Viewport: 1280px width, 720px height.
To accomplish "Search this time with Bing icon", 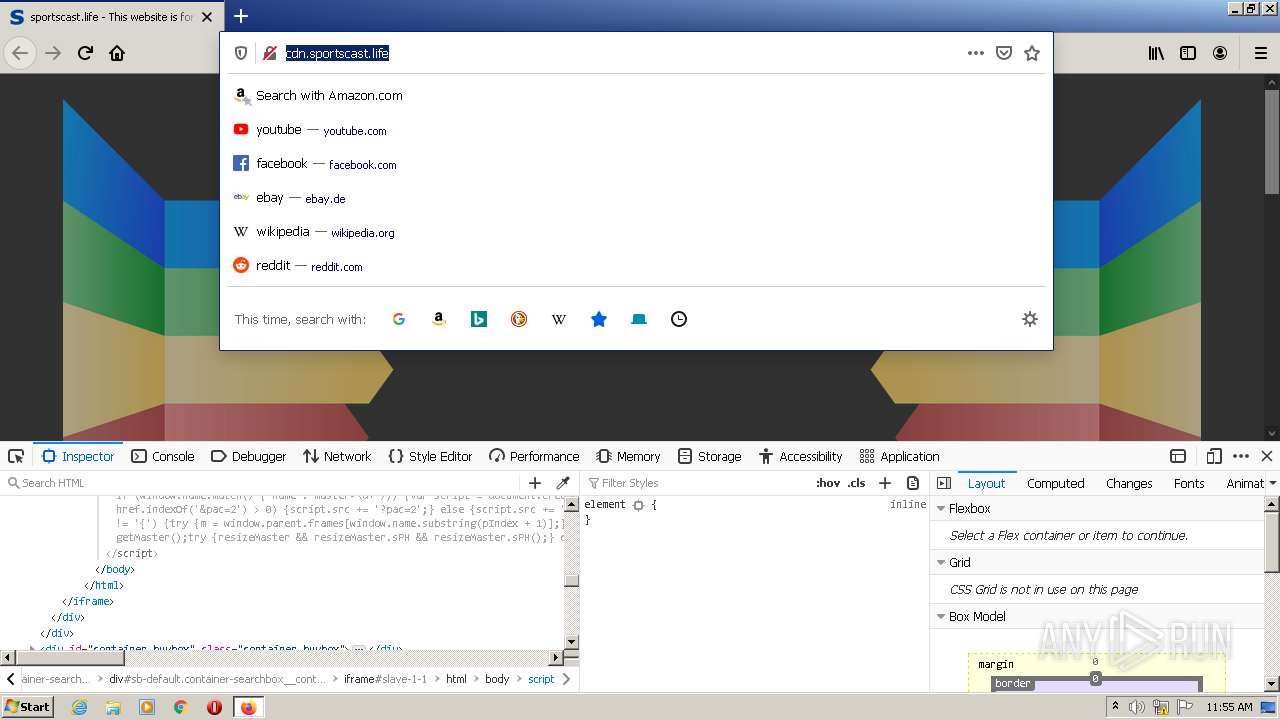I will (x=479, y=319).
